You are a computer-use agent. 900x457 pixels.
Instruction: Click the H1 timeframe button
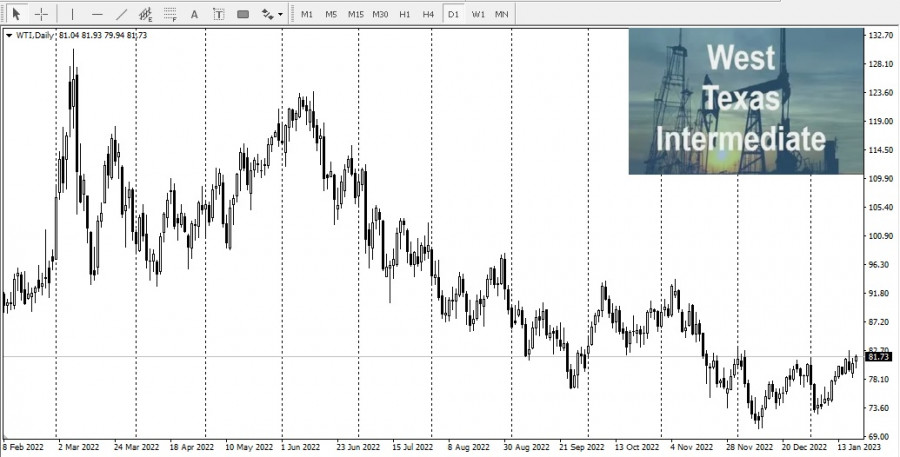click(404, 14)
